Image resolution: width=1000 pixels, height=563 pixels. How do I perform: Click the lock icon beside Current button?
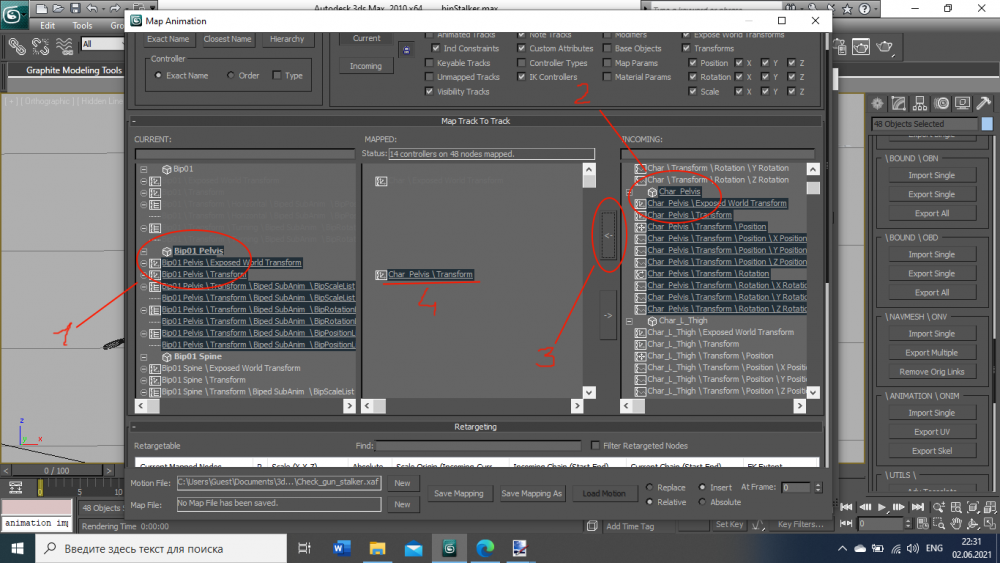pyautogui.click(x=406, y=47)
